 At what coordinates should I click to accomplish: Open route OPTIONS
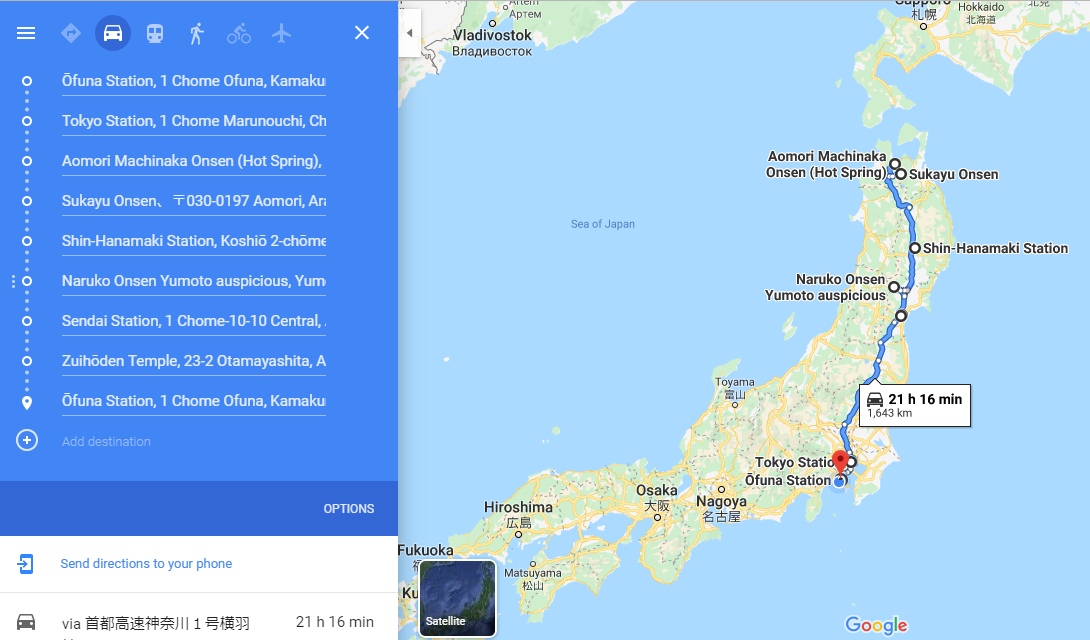pyautogui.click(x=348, y=509)
